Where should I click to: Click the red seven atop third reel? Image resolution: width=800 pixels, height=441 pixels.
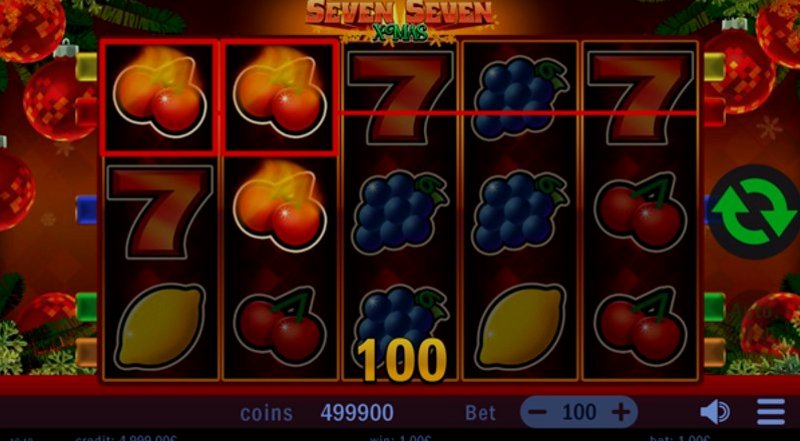[400, 98]
